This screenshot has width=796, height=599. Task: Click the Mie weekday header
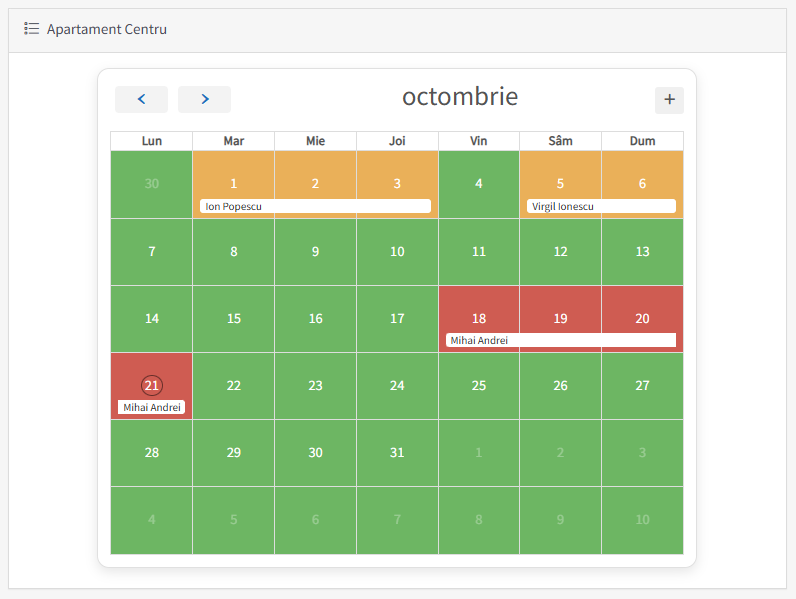click(x=315, y=141)
